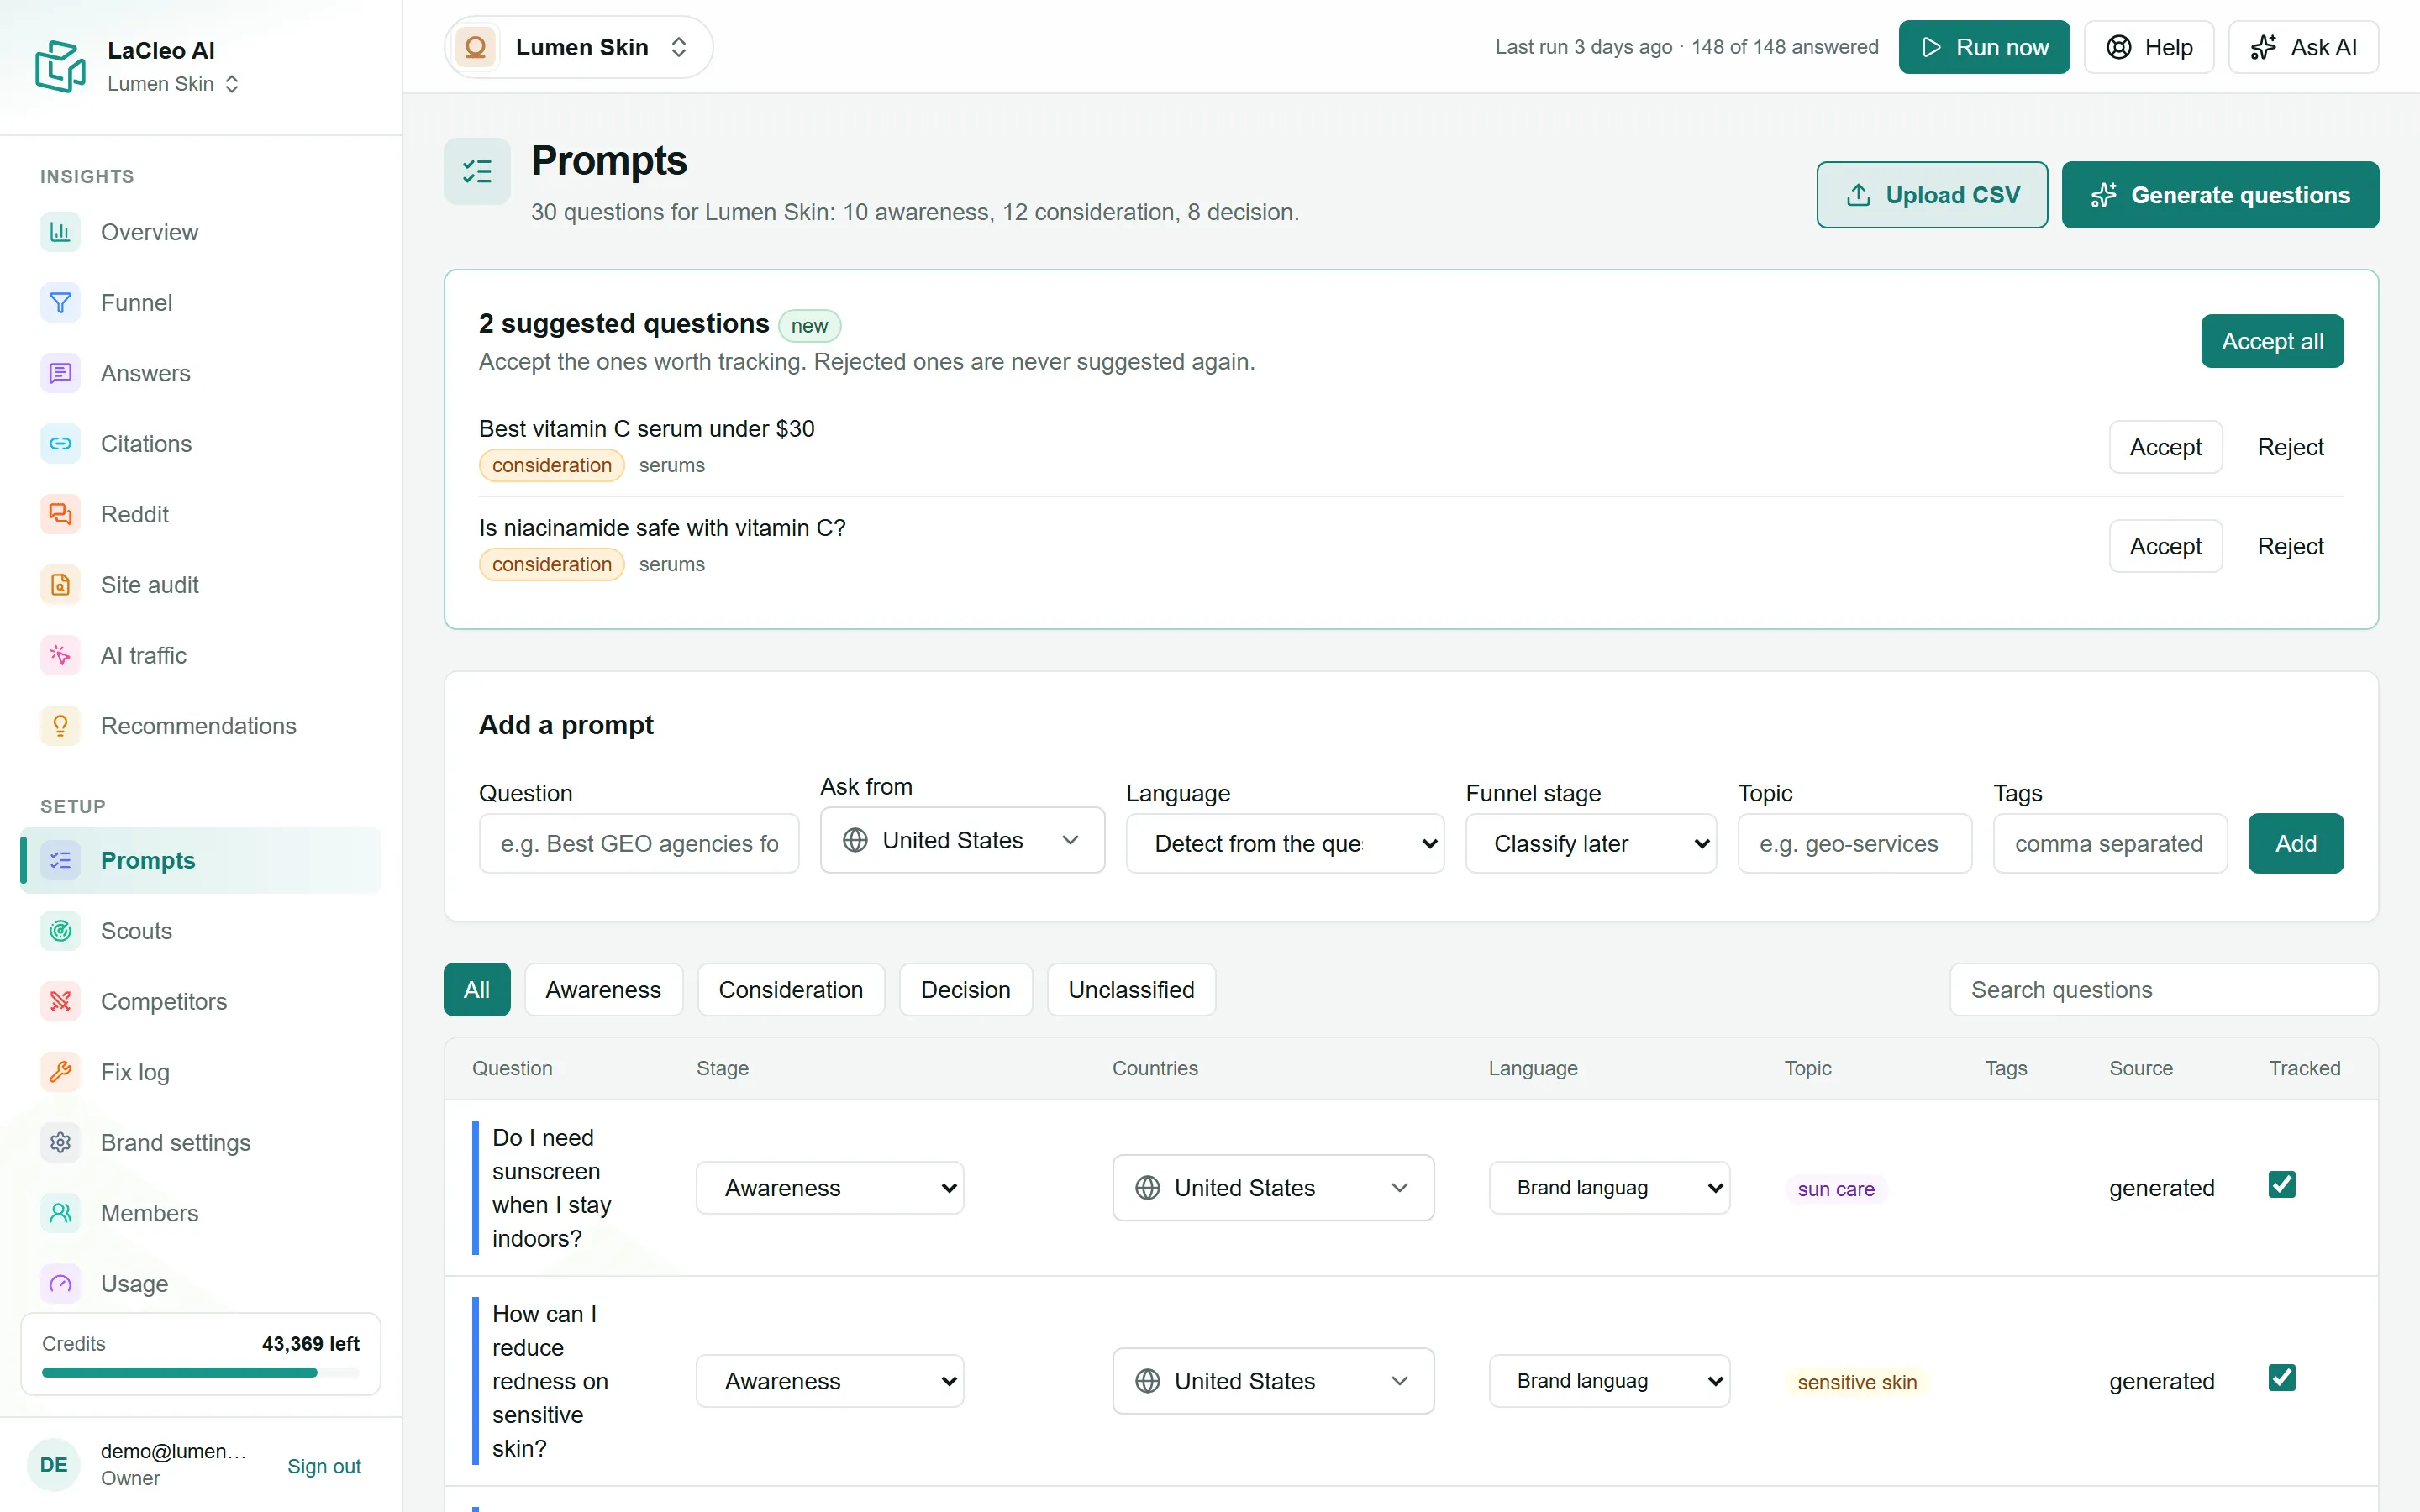
Task: Click the LaCleo AI logo
Action: 60,66
